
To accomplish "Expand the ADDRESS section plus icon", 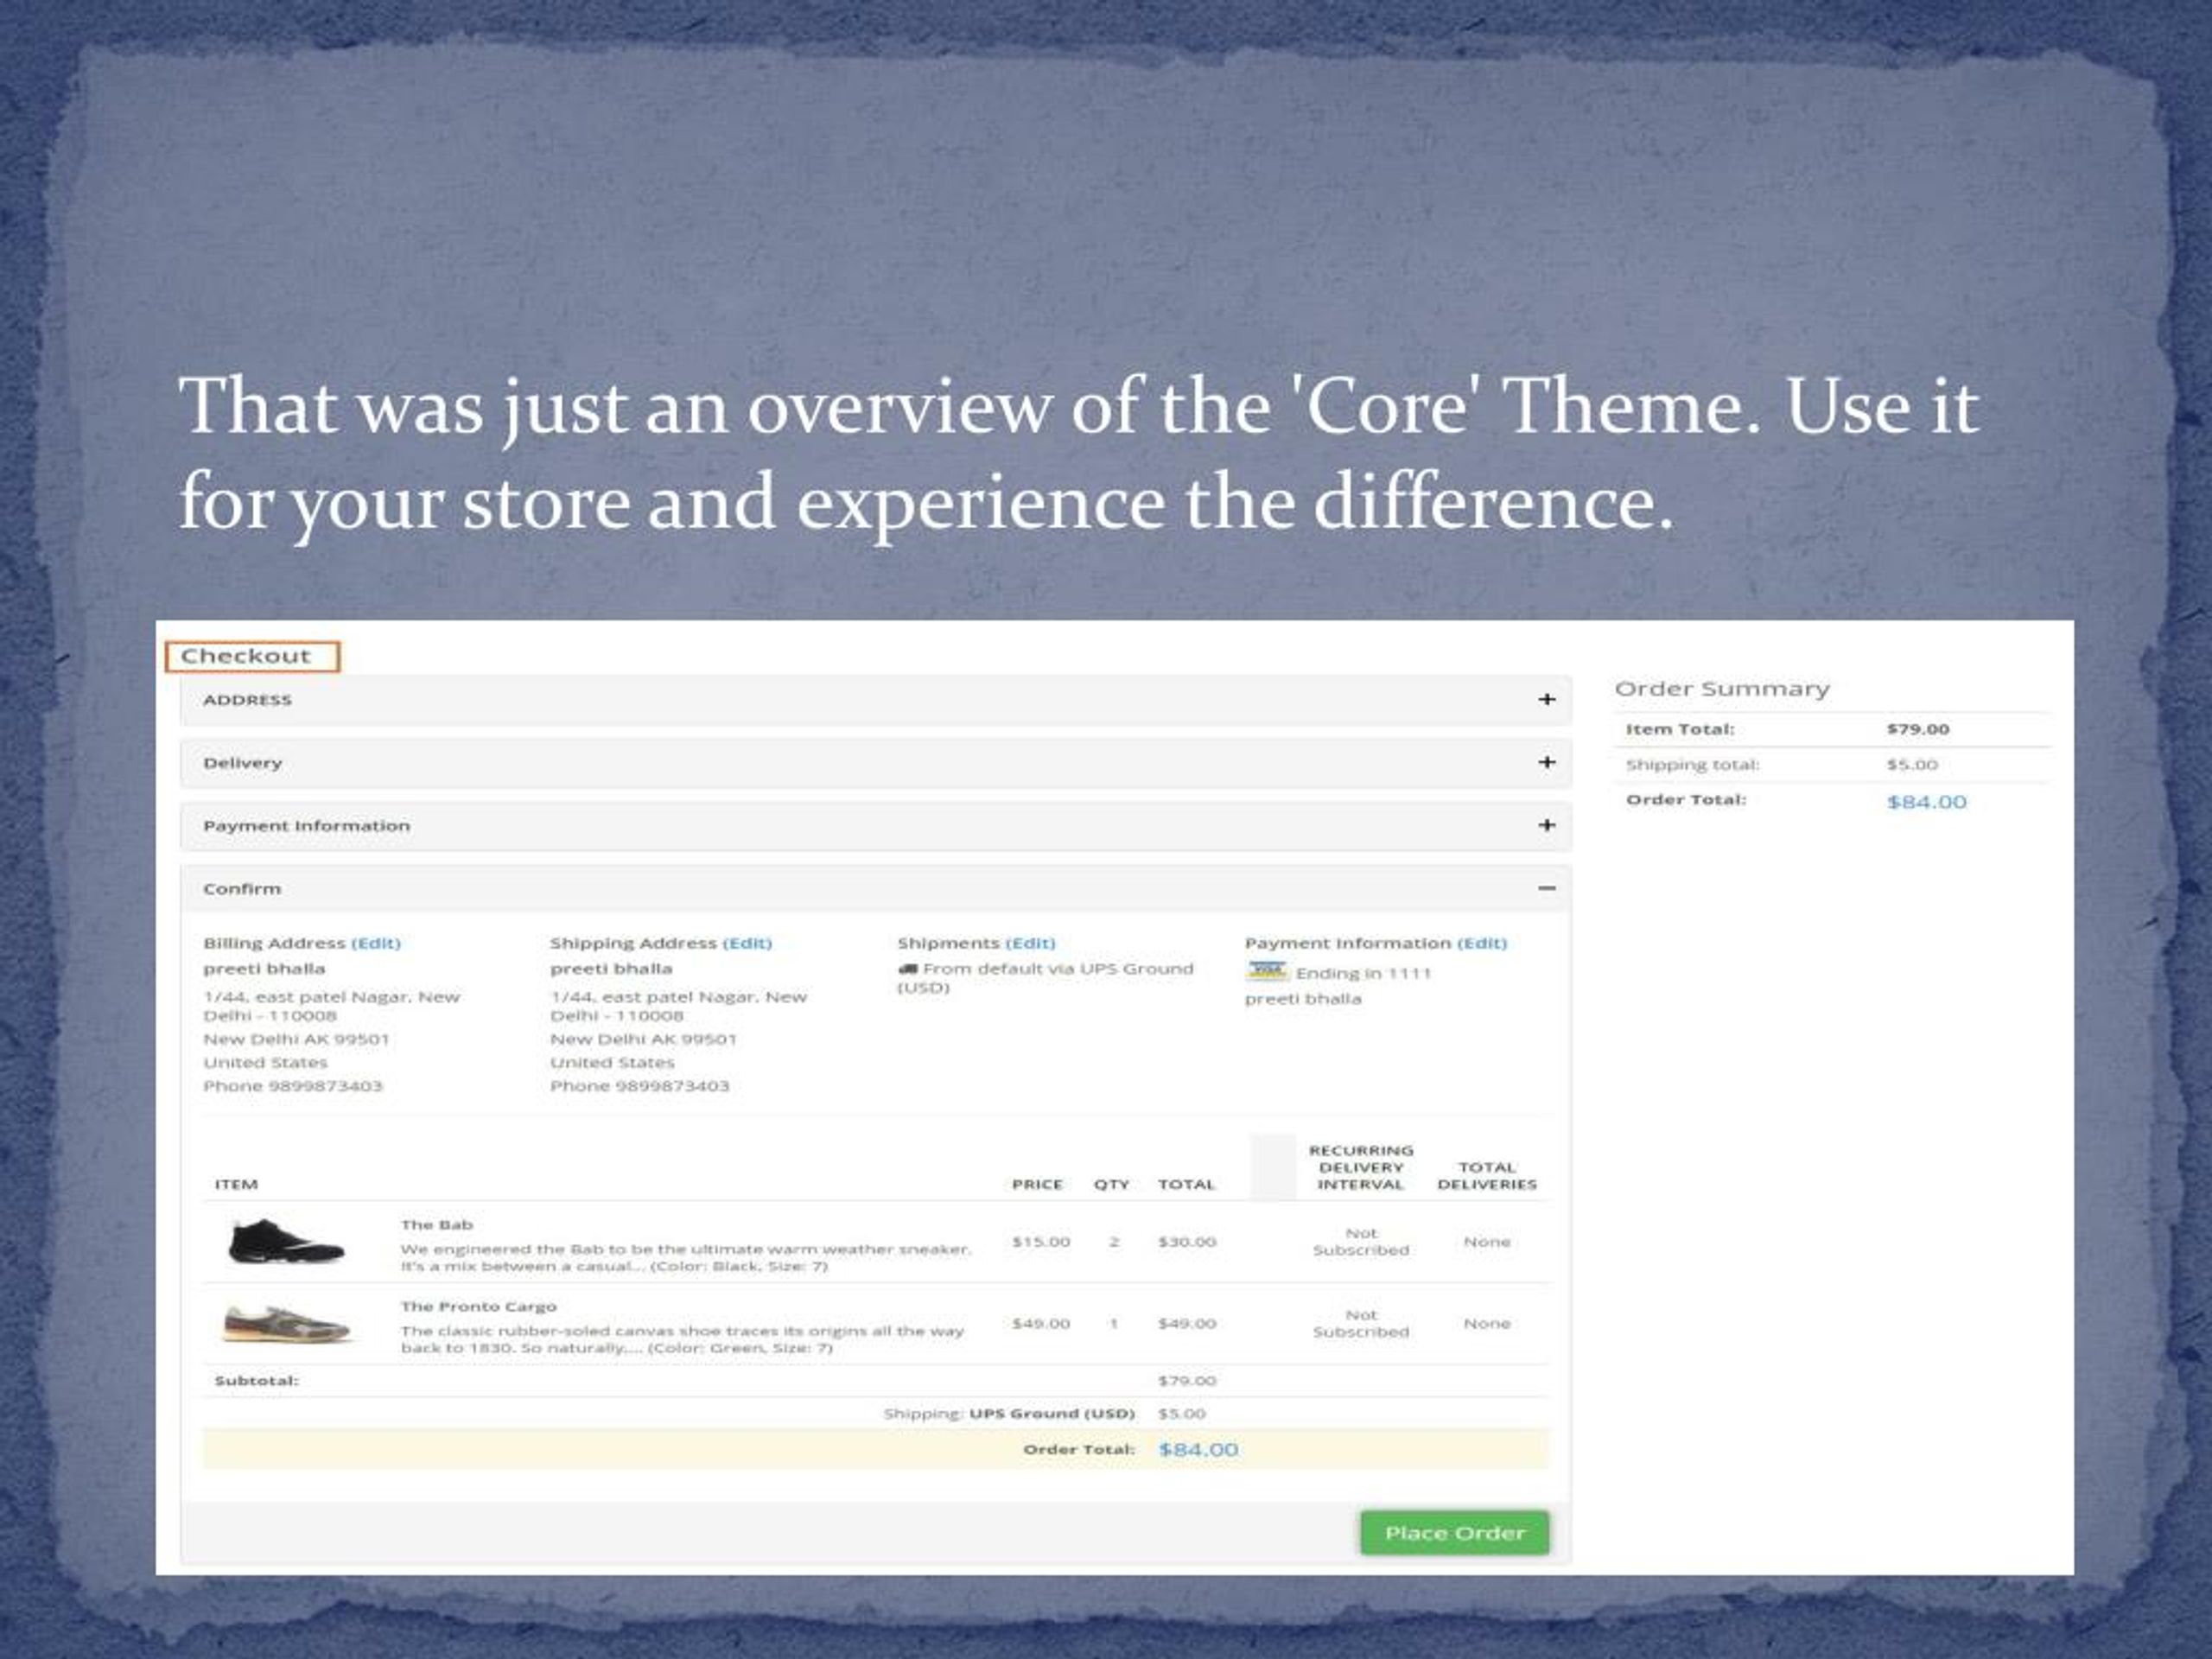I will click(1546, 699).
